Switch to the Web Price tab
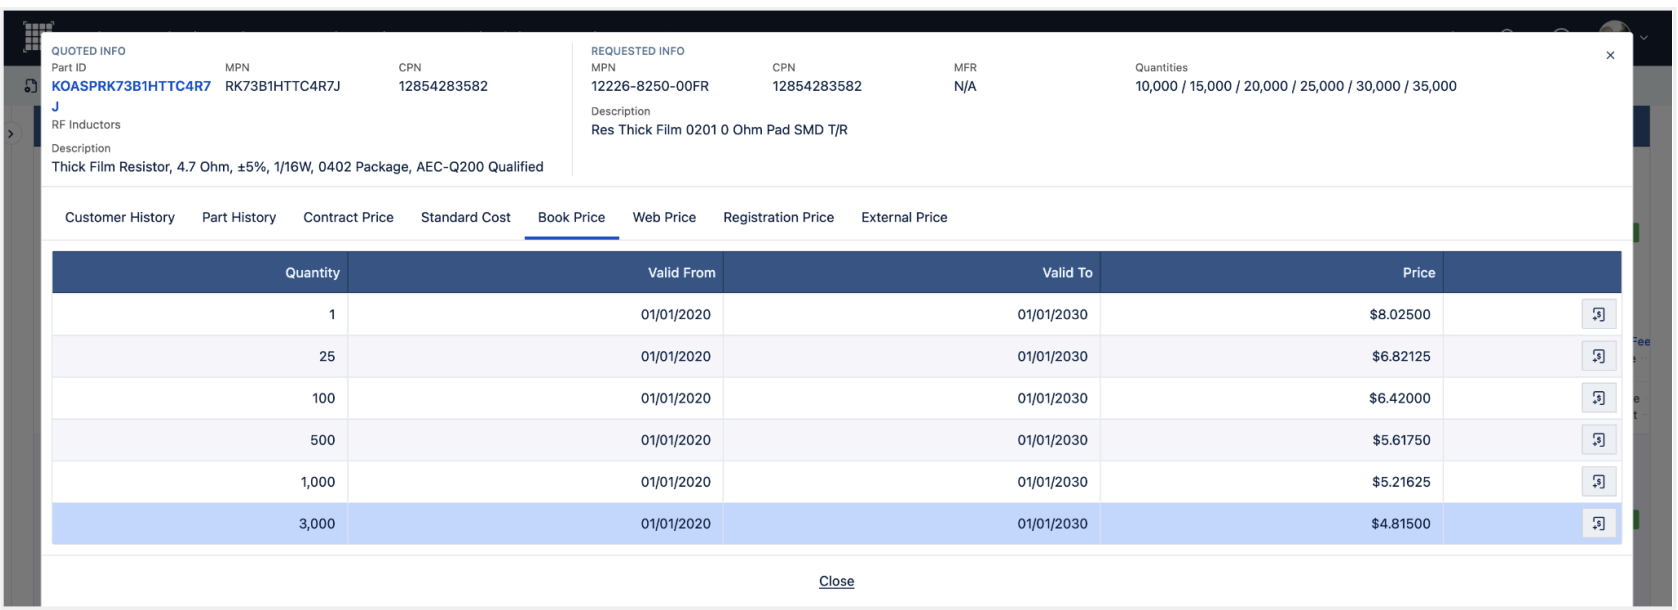The width and height of the screenshot is (1678, 610). click(x=664, y=217)
